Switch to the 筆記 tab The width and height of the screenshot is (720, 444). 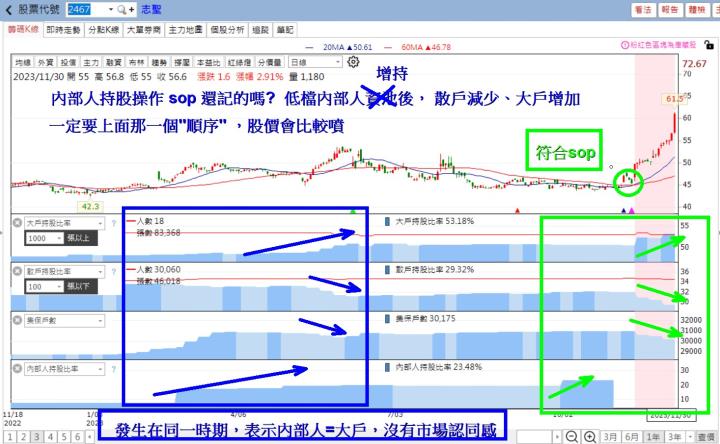pos(285,30)
